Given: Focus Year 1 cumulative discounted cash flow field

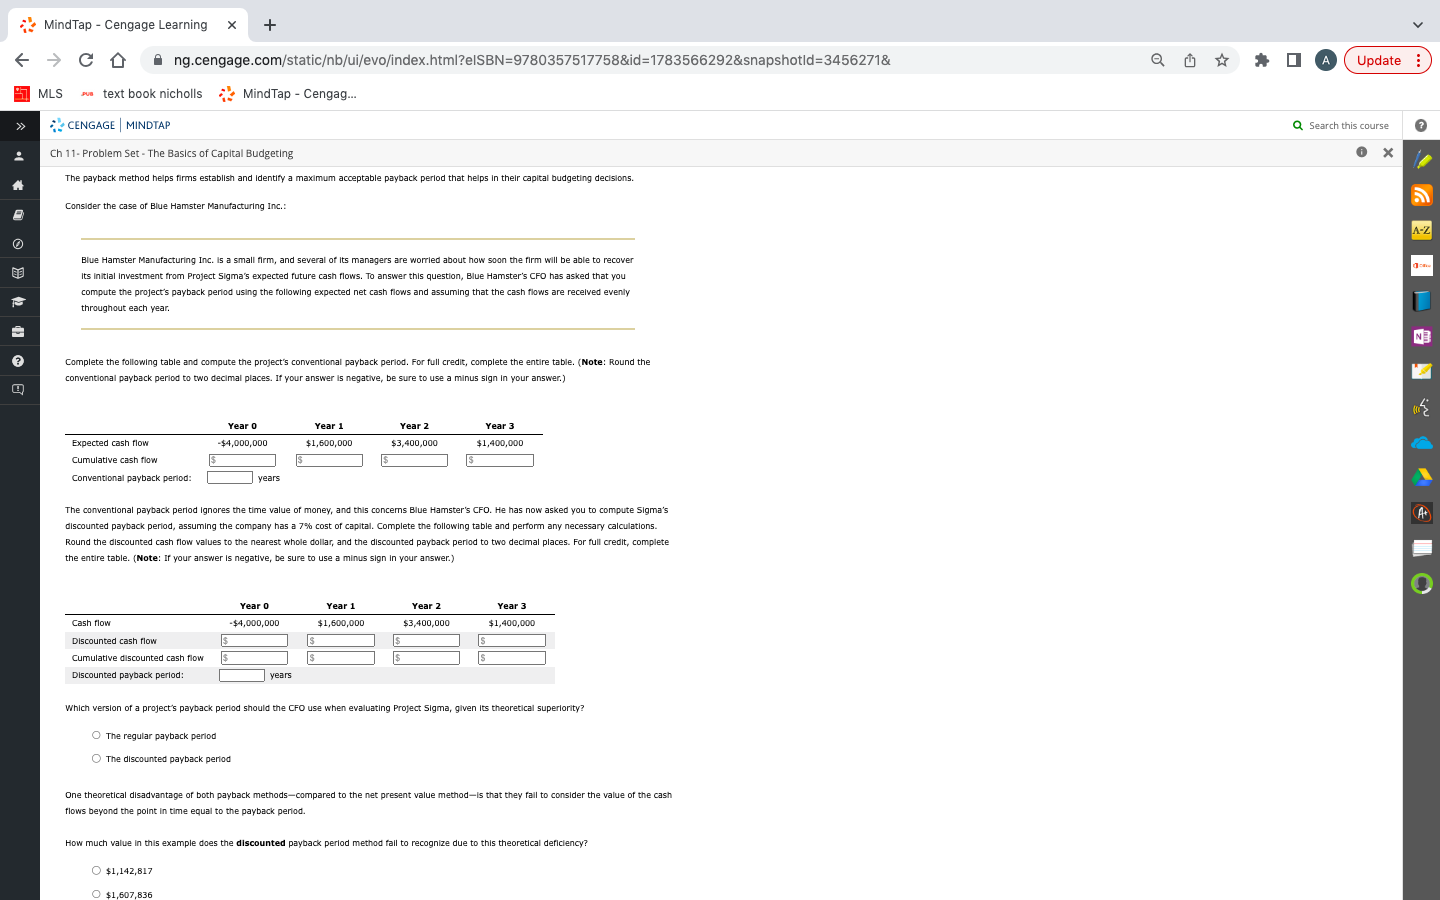Looking at the screenshot, I should click(x=341, y=658).
